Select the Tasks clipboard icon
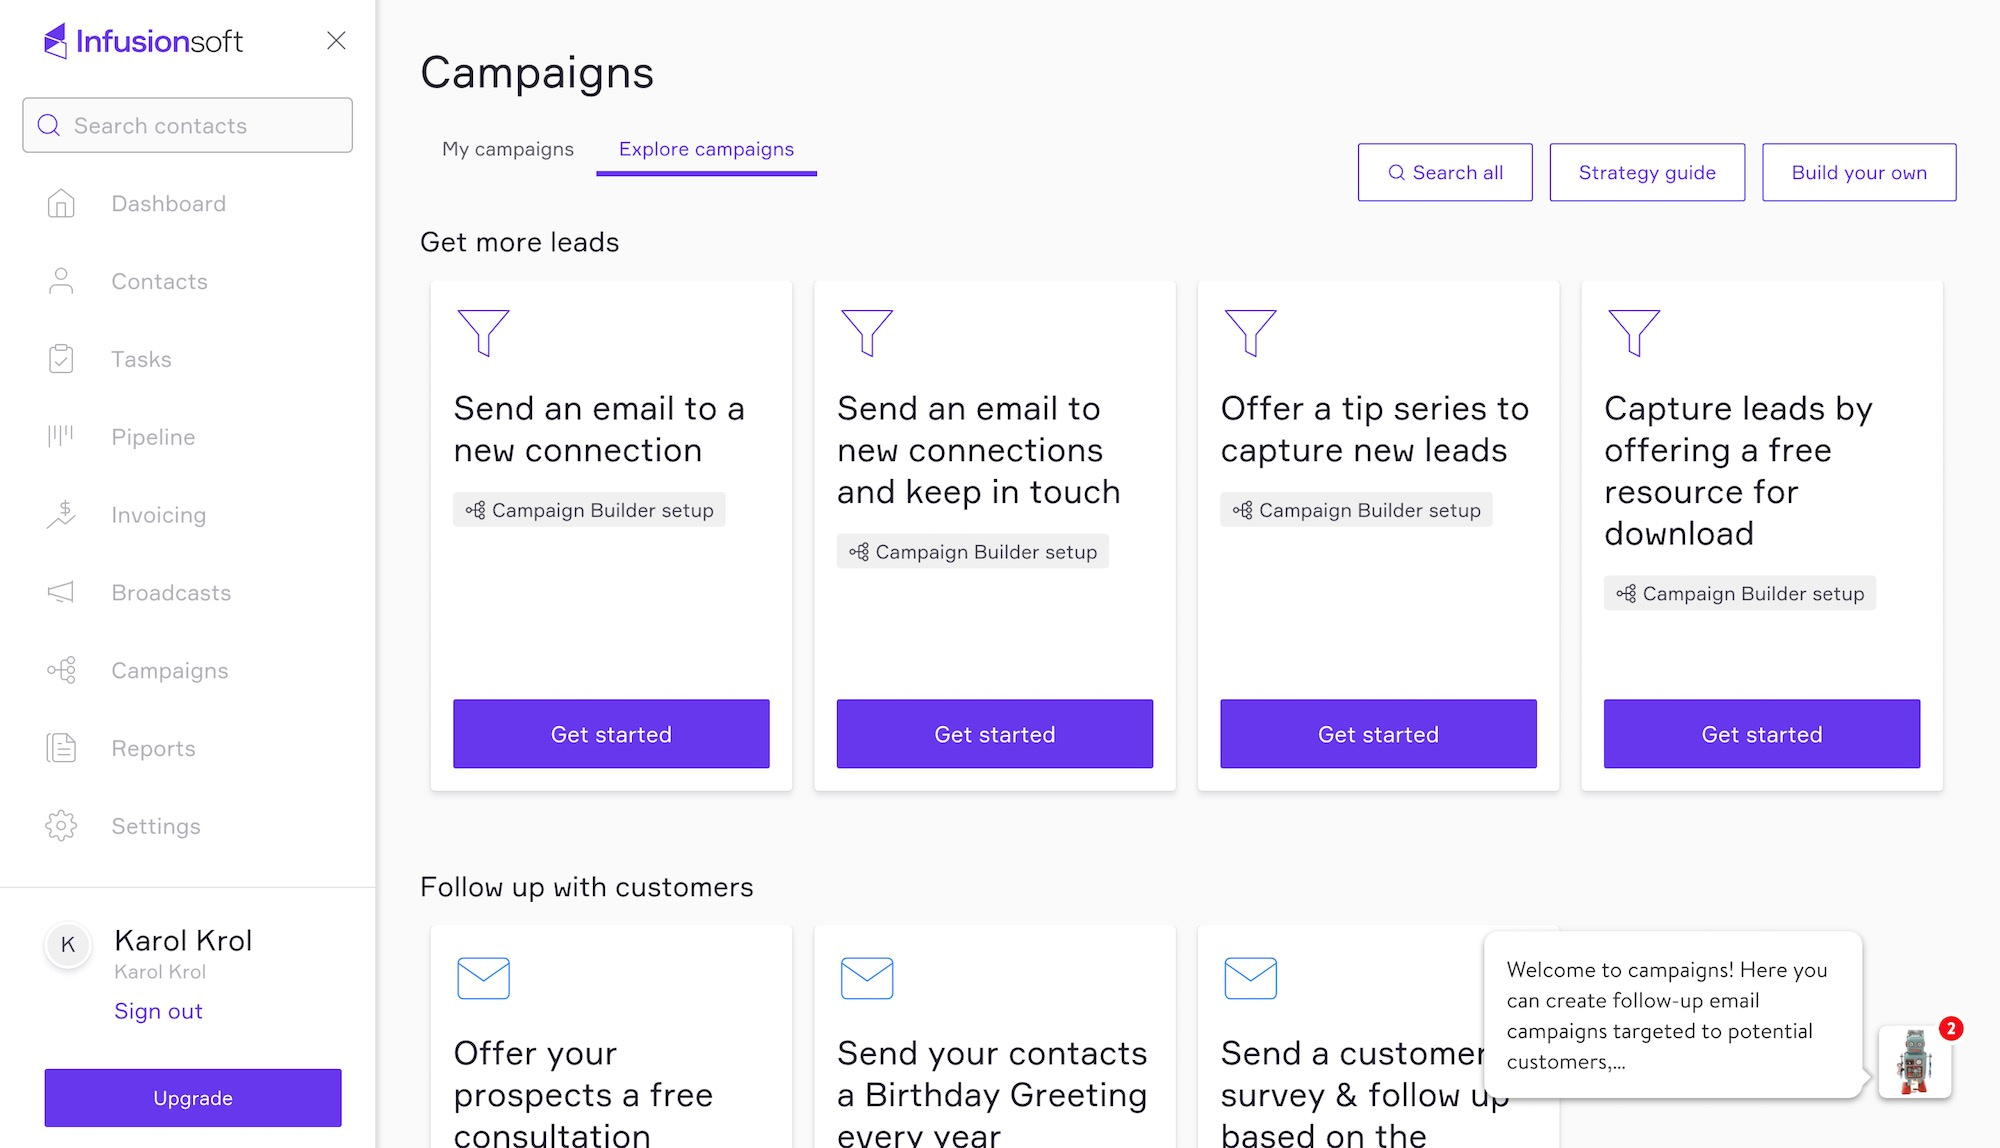 pos(61,358)
